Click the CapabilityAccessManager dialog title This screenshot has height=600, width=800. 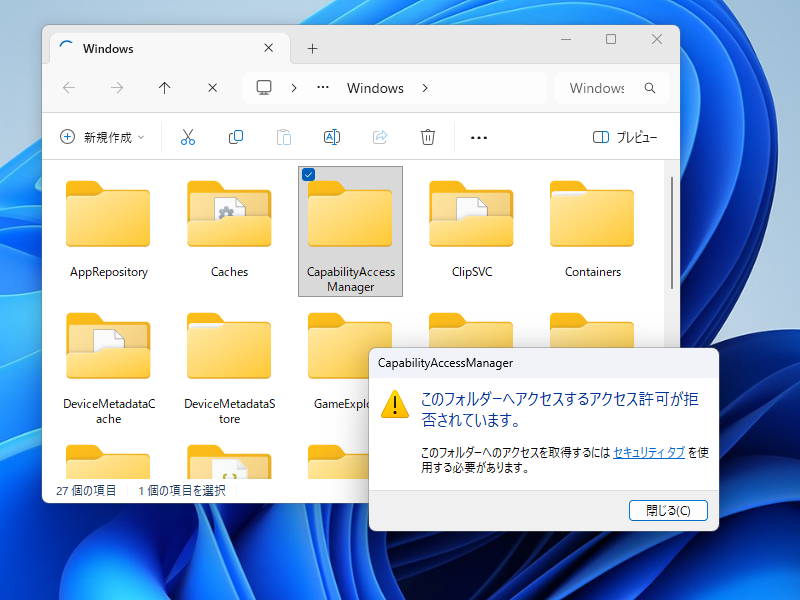click(445, 363)
